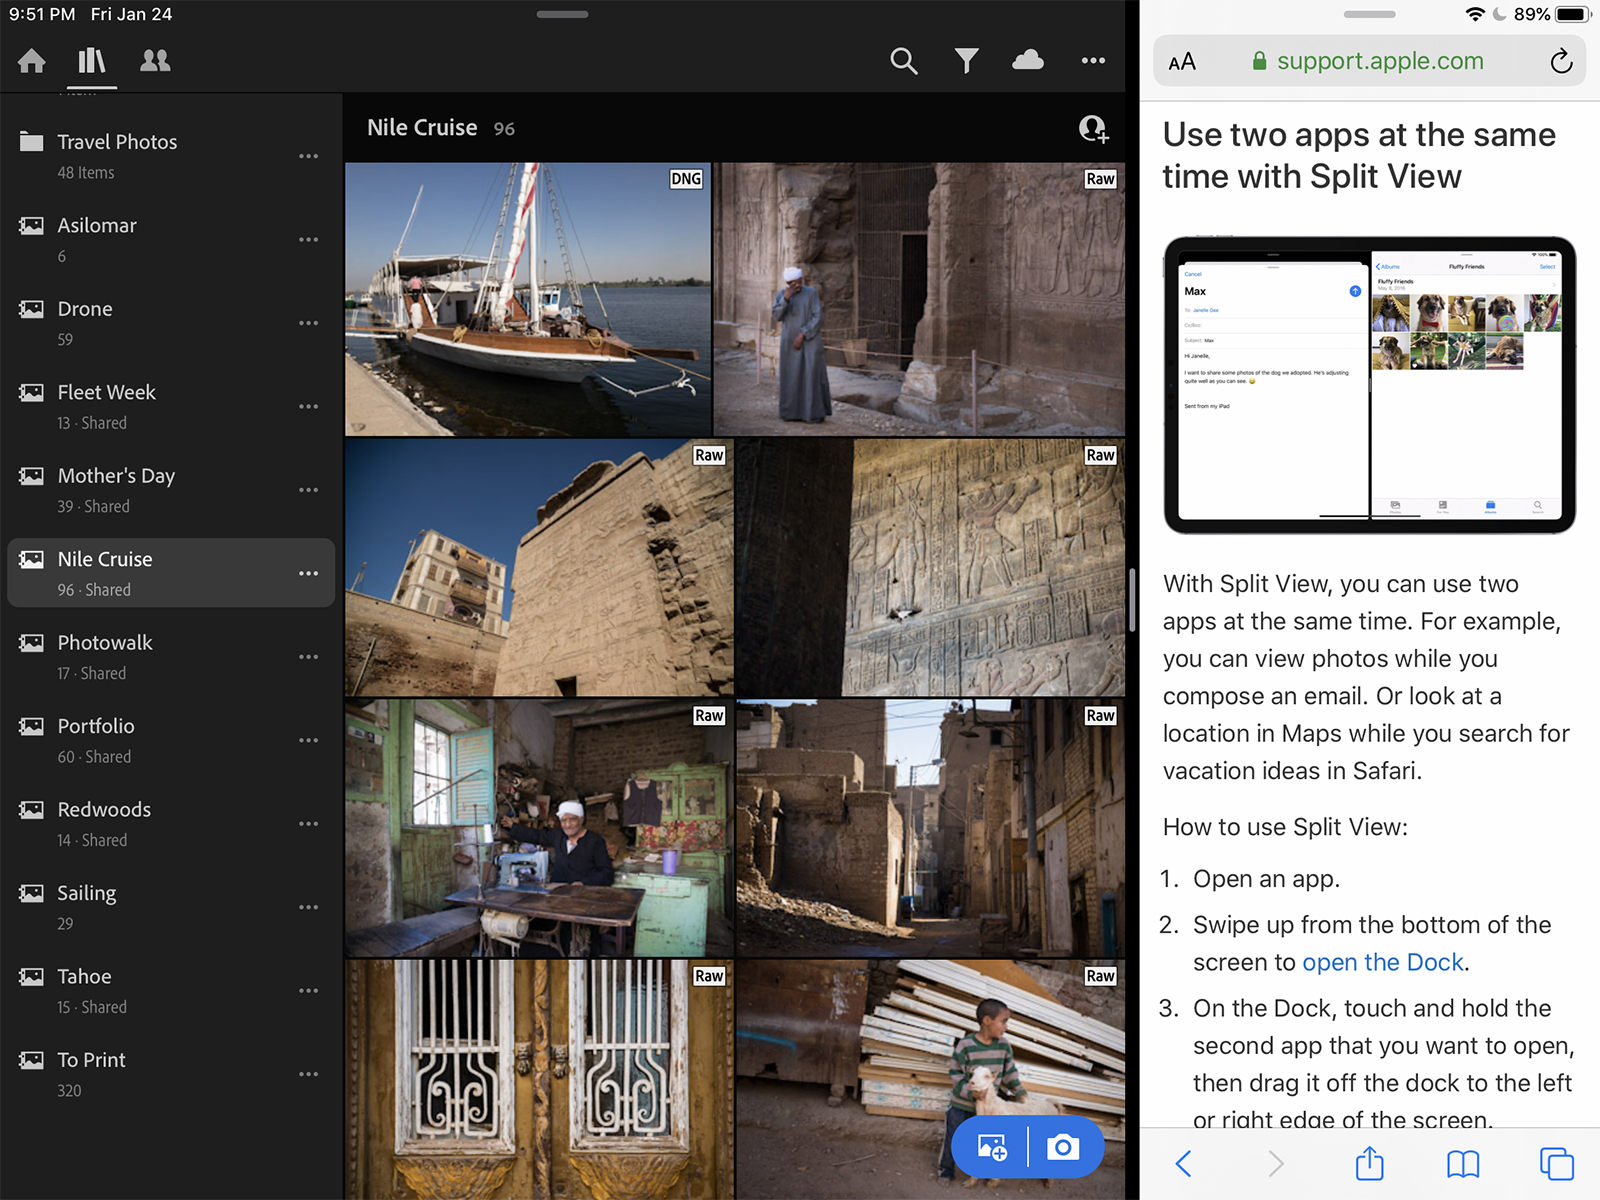Follow the 'open the Dock' link
The width and height of the screenshot is (1600, 1200).
point(1383,962)
